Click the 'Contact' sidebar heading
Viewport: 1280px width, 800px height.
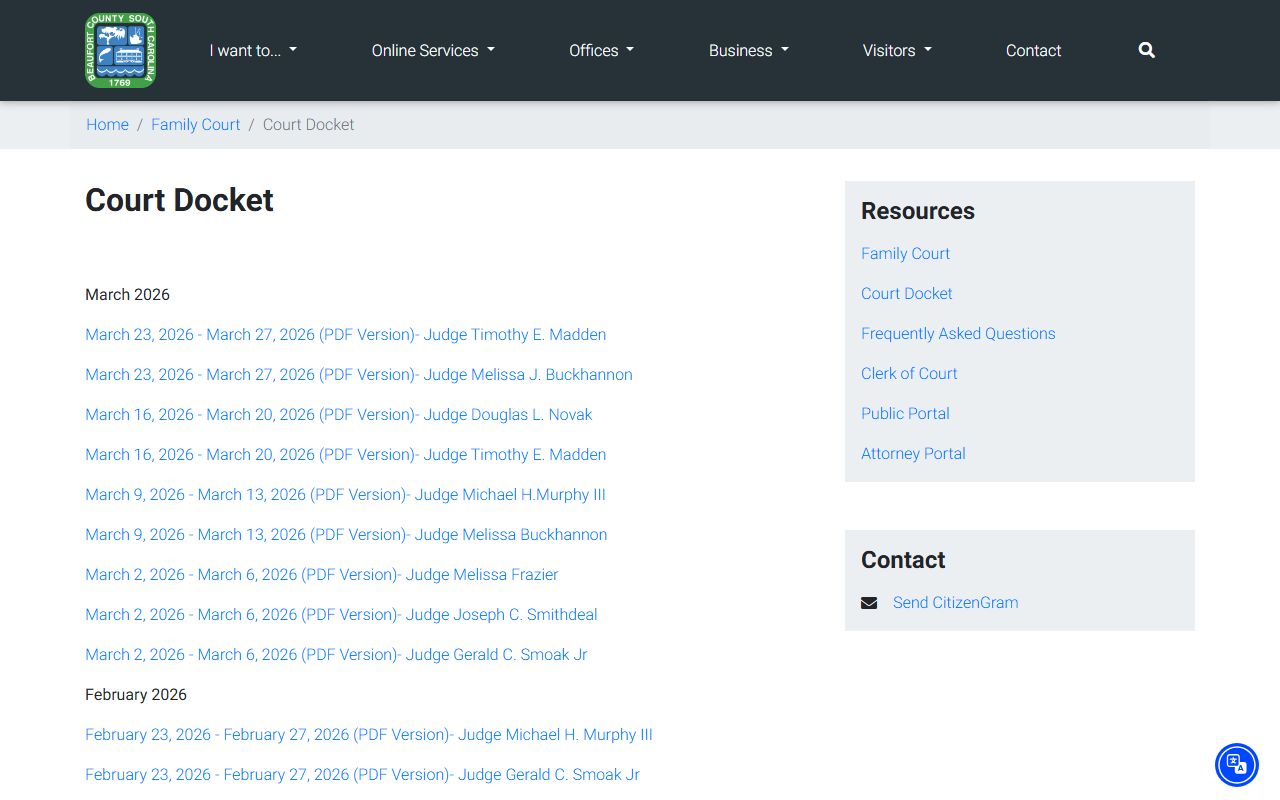(x=903, y=560)
